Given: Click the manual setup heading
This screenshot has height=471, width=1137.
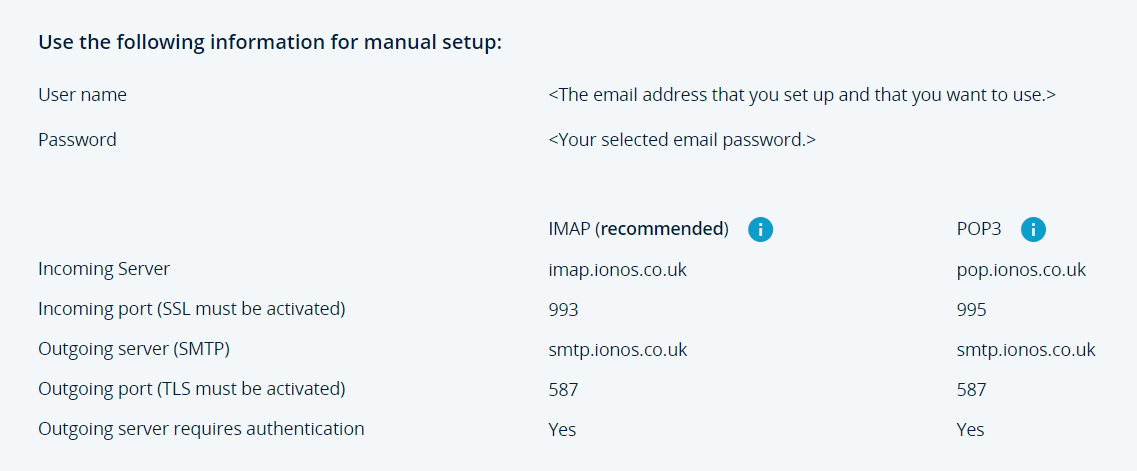Looking at the screenshot, I should pyautogui.click(x=270, y=44).
